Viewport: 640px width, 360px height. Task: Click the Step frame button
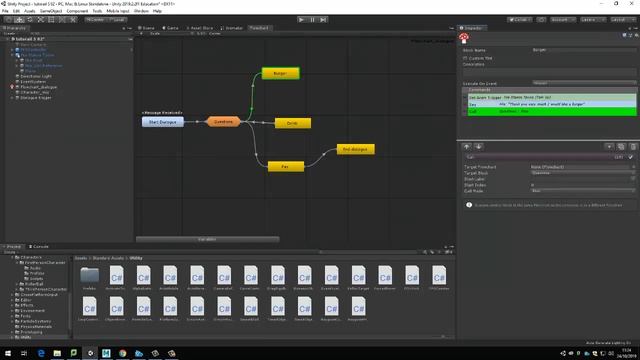tap(323, 20)
